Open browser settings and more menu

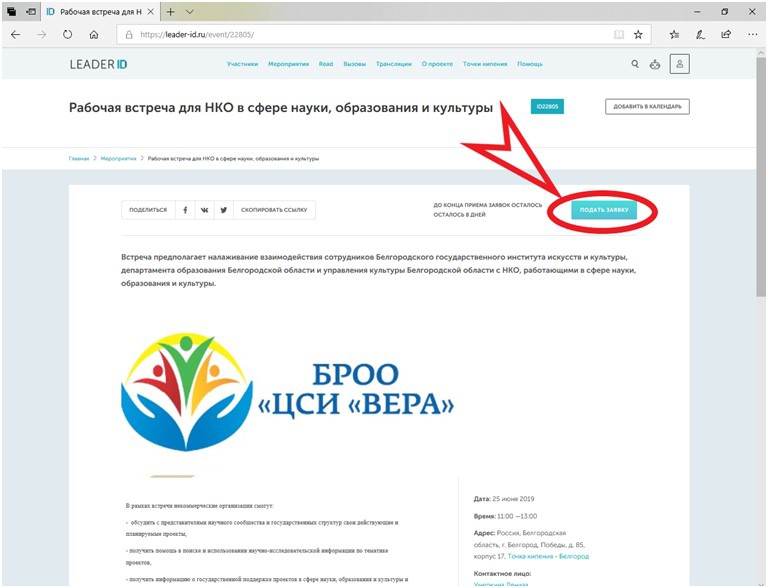tap(753, 34)
